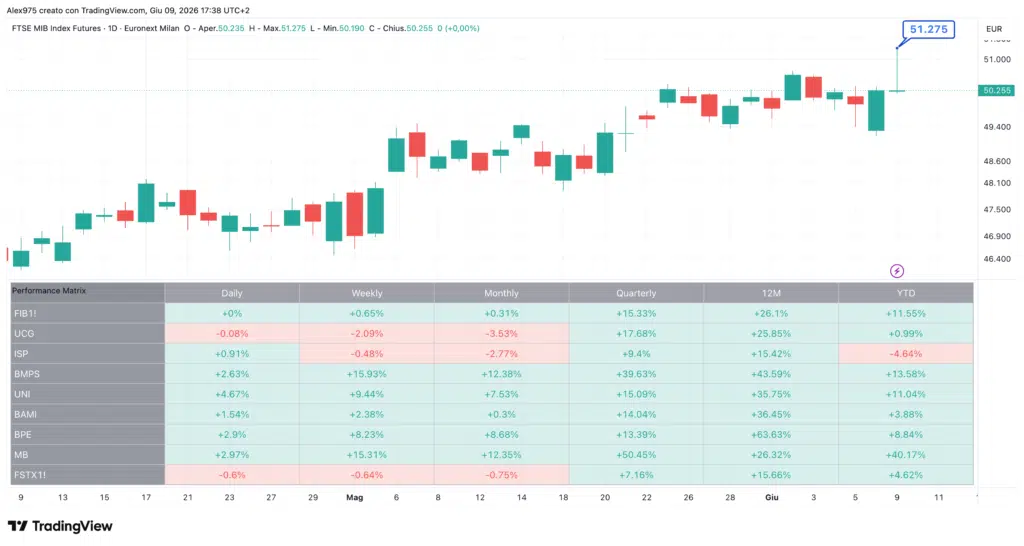Select the YTD column header
Viewport: 1024px width, 546px height.
[906, 293]
